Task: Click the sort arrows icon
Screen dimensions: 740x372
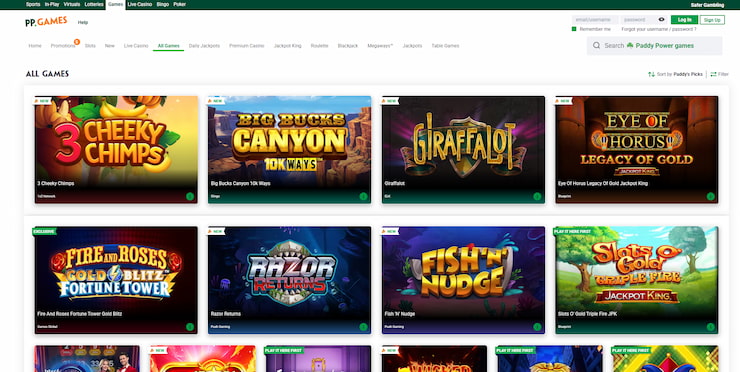Action: pyautogui.click(x=651, y=74)
